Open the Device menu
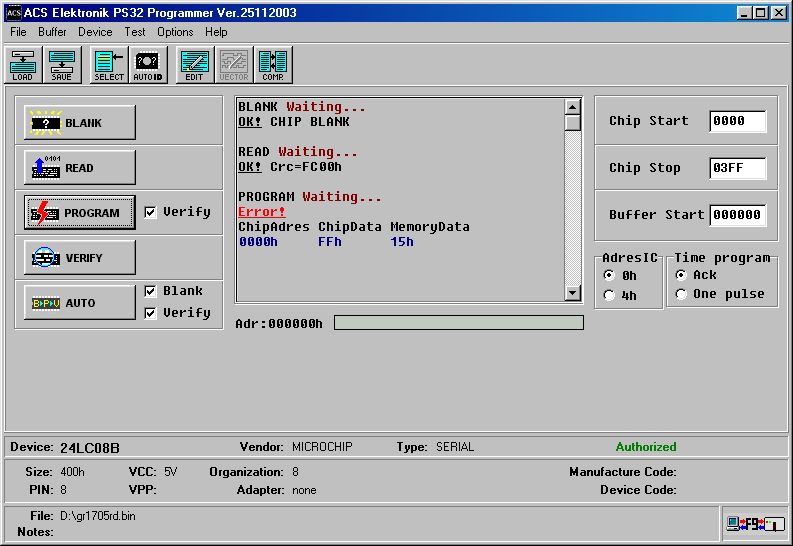793x546 pixels. tap(95, 32)
